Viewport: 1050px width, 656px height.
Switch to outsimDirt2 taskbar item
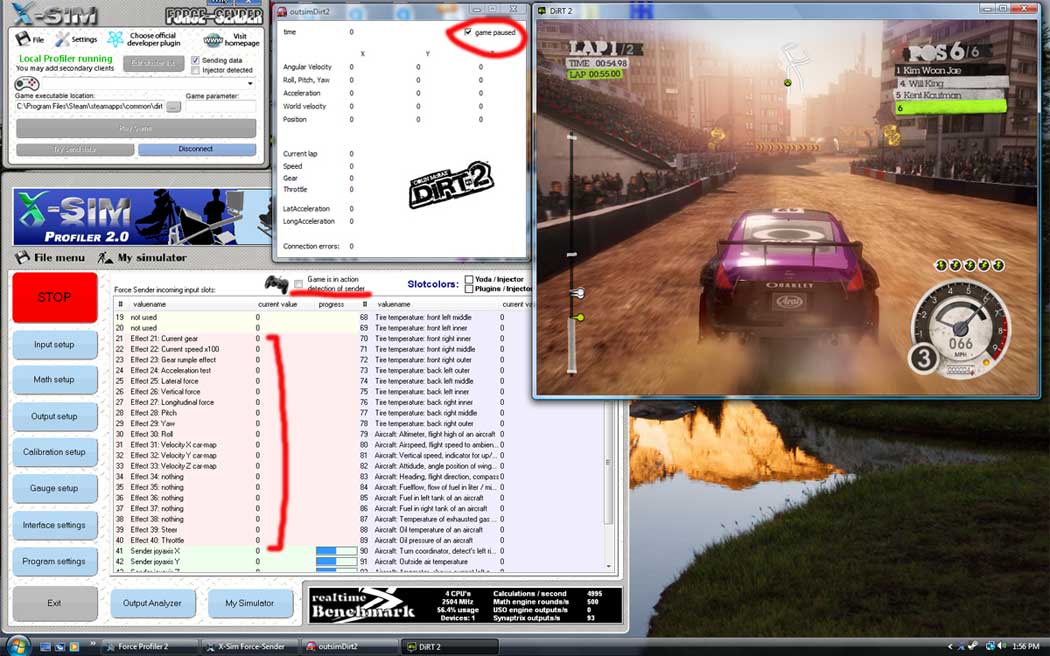[349, 647]
